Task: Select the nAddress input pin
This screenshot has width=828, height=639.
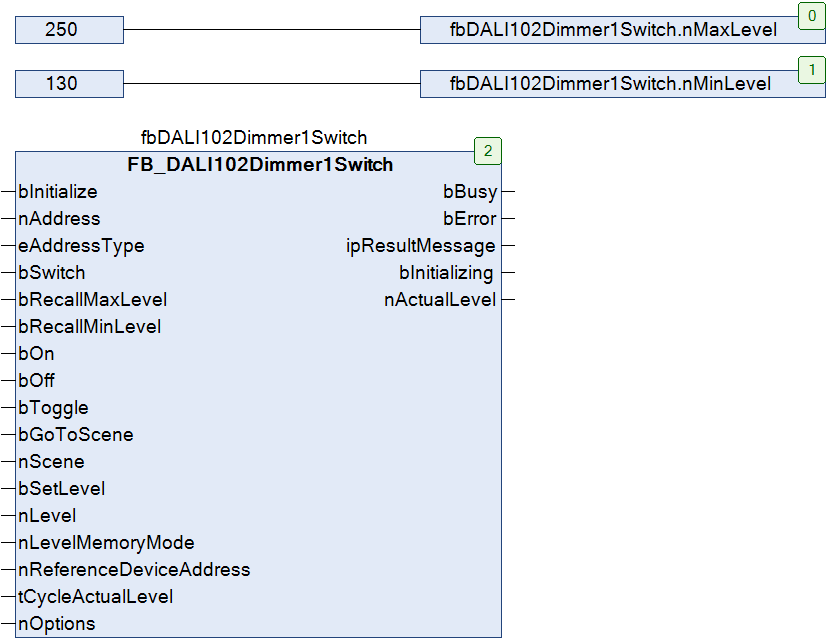Action: point(59,219)
